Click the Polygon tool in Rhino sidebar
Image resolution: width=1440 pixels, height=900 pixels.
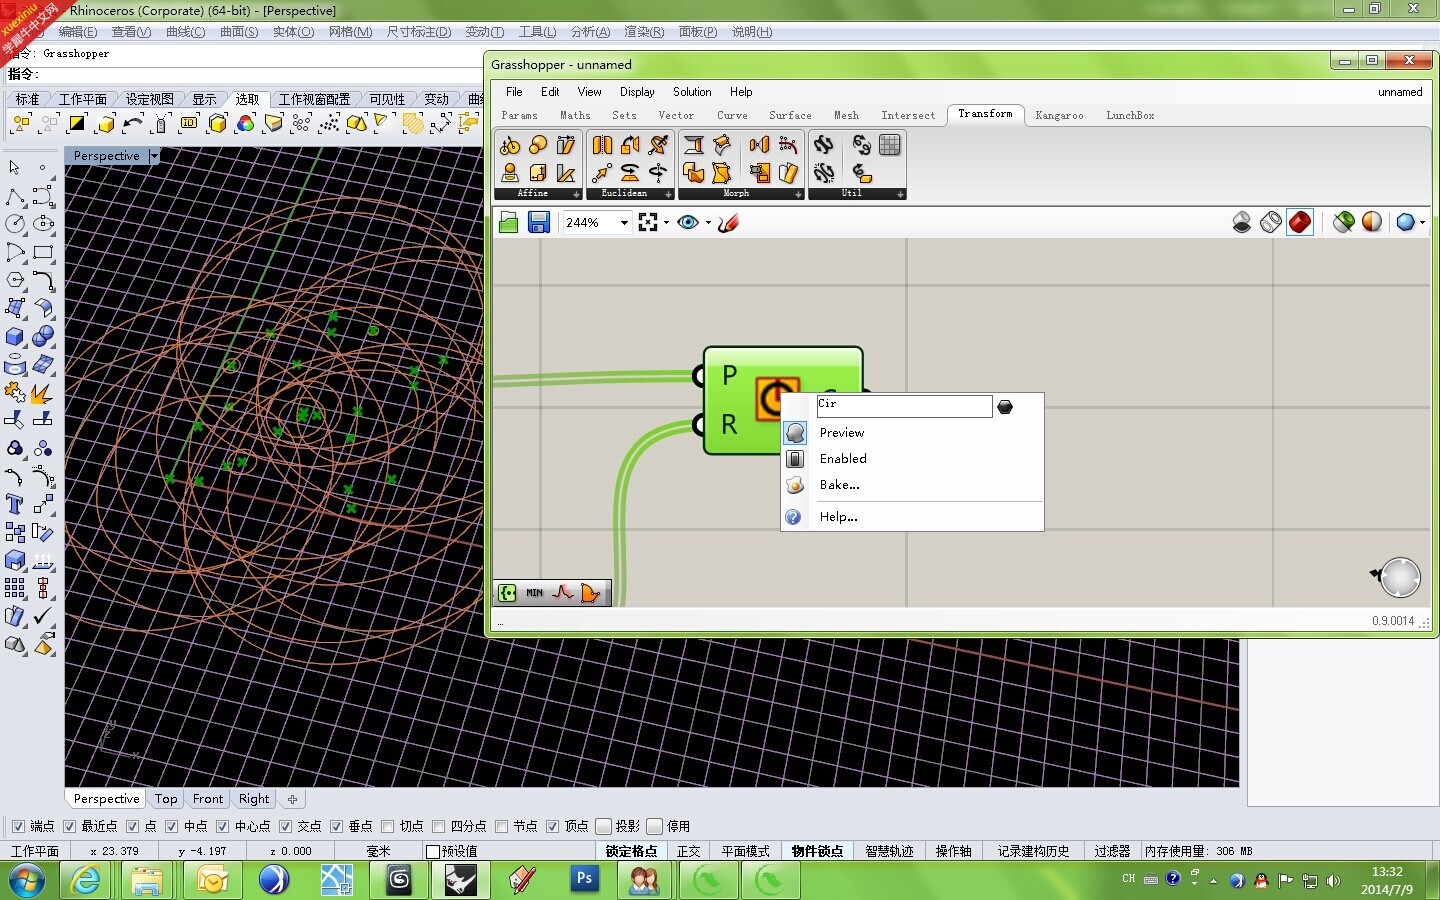pyautogui.click(x=15, y=280)
